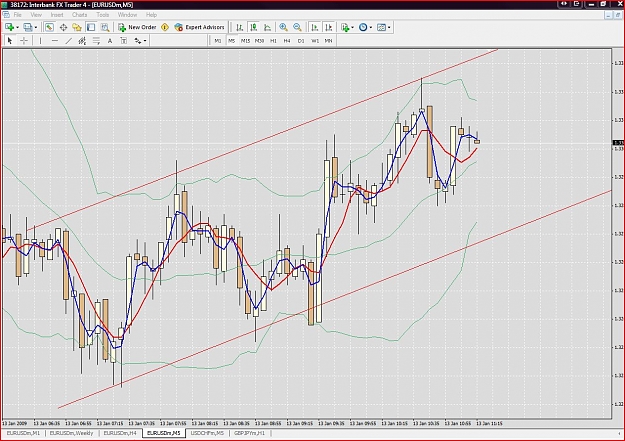Select the Crosshair tool

pos(24,41)
